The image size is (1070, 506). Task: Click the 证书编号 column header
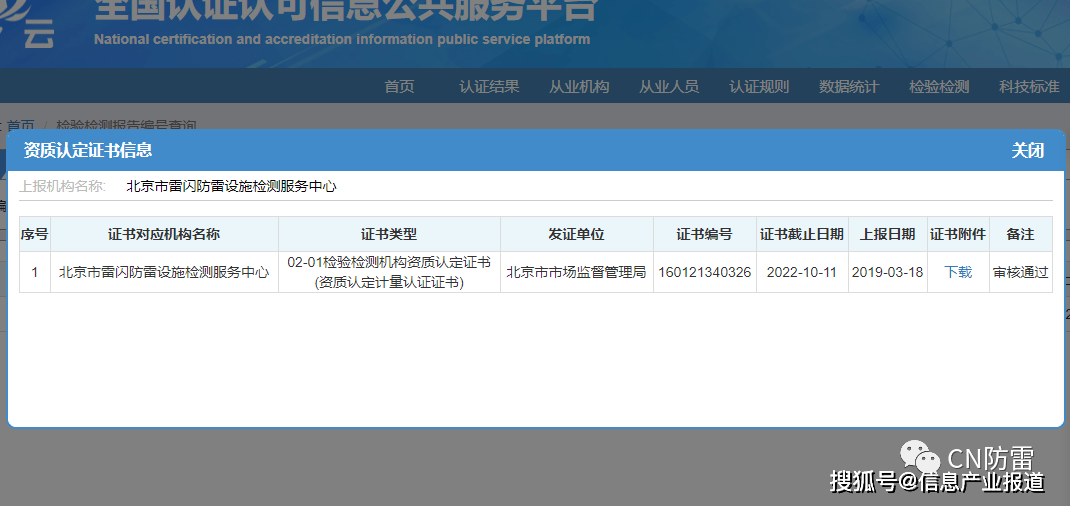[705, 234]
